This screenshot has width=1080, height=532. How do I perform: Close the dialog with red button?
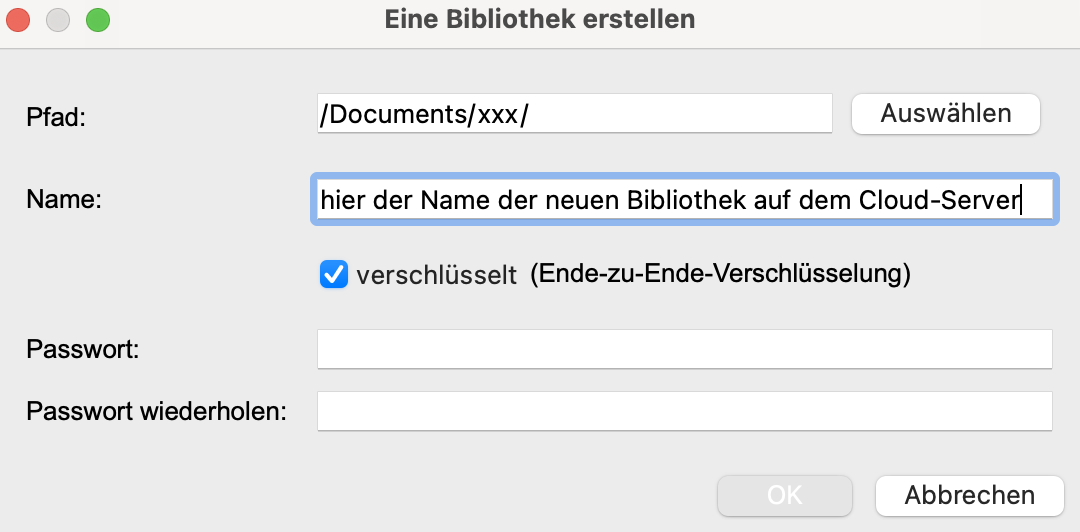(x=19, y=19)
